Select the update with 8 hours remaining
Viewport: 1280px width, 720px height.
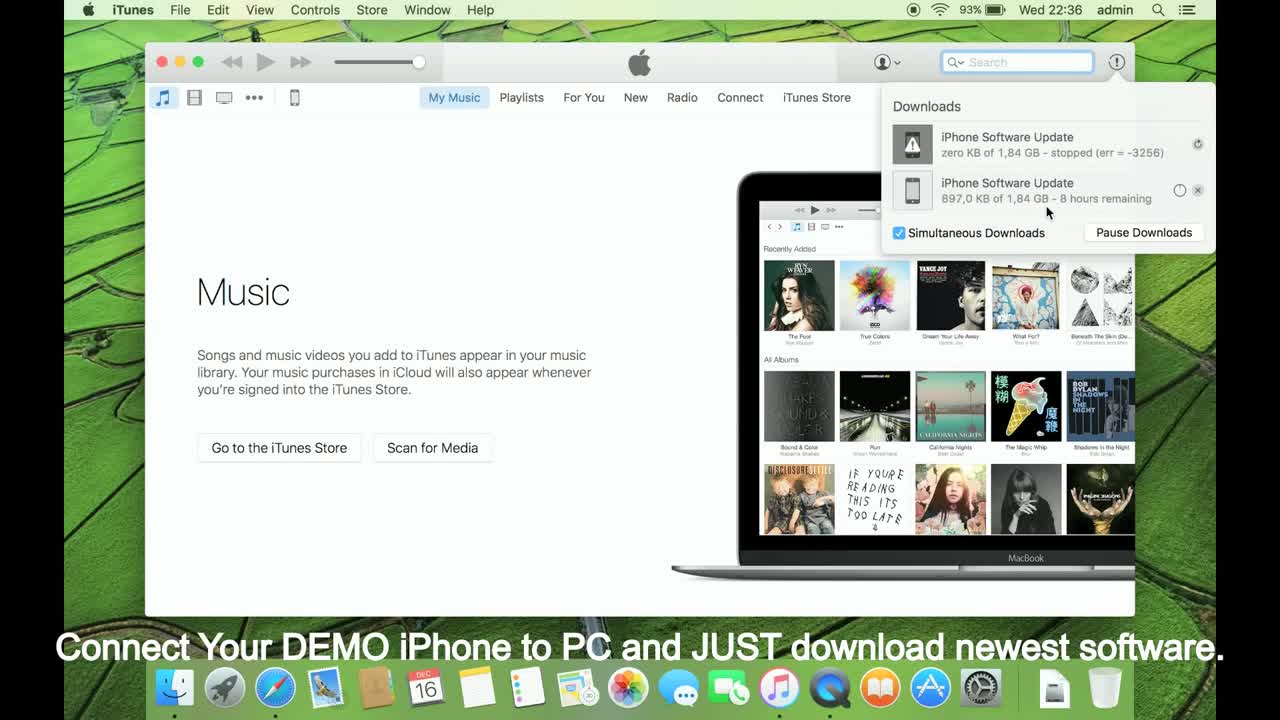point(1048,190)
